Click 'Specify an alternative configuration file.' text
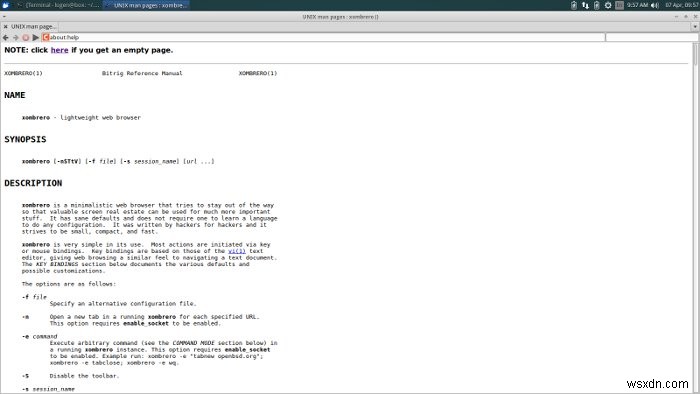This screenshot has height=394, width=700. point(123,303)
